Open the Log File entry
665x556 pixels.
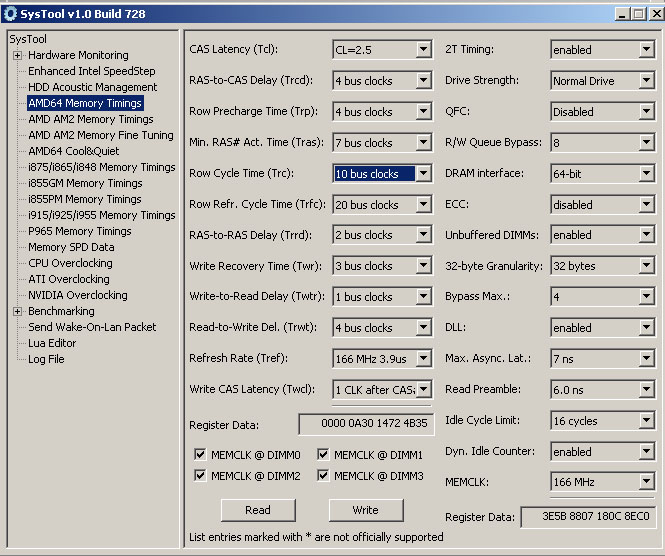click(46, 359)
